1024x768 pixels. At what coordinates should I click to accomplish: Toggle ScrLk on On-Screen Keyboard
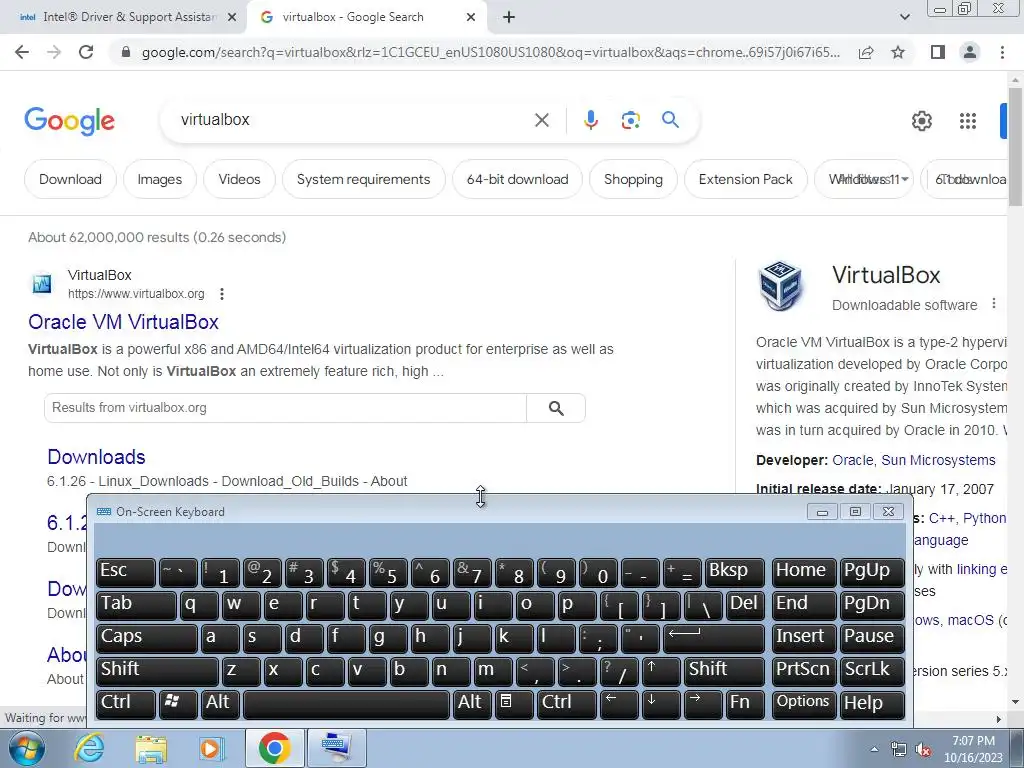click(x=872, y=671)
